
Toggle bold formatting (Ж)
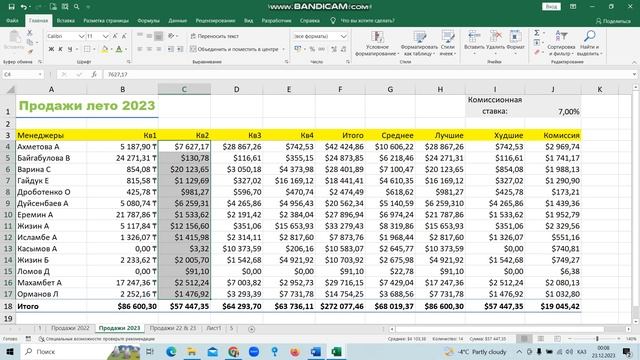[x=51, y=49]
